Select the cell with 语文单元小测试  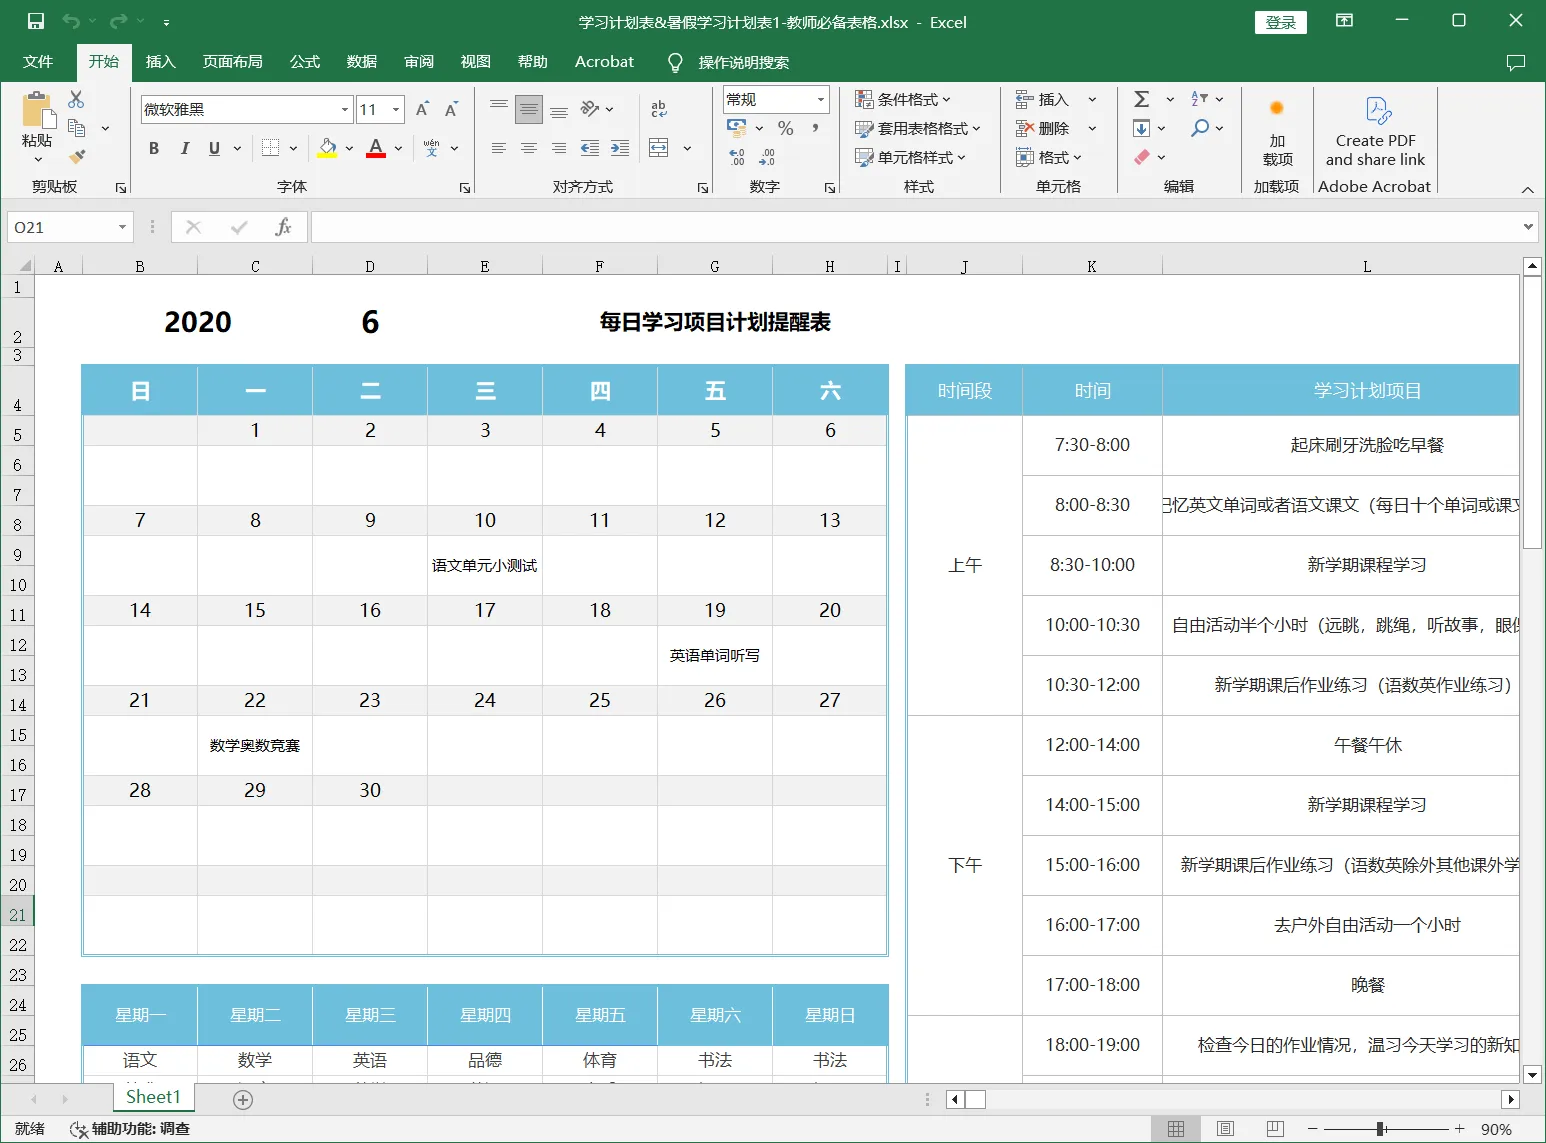pyautogui.click(x=485, y=566)
